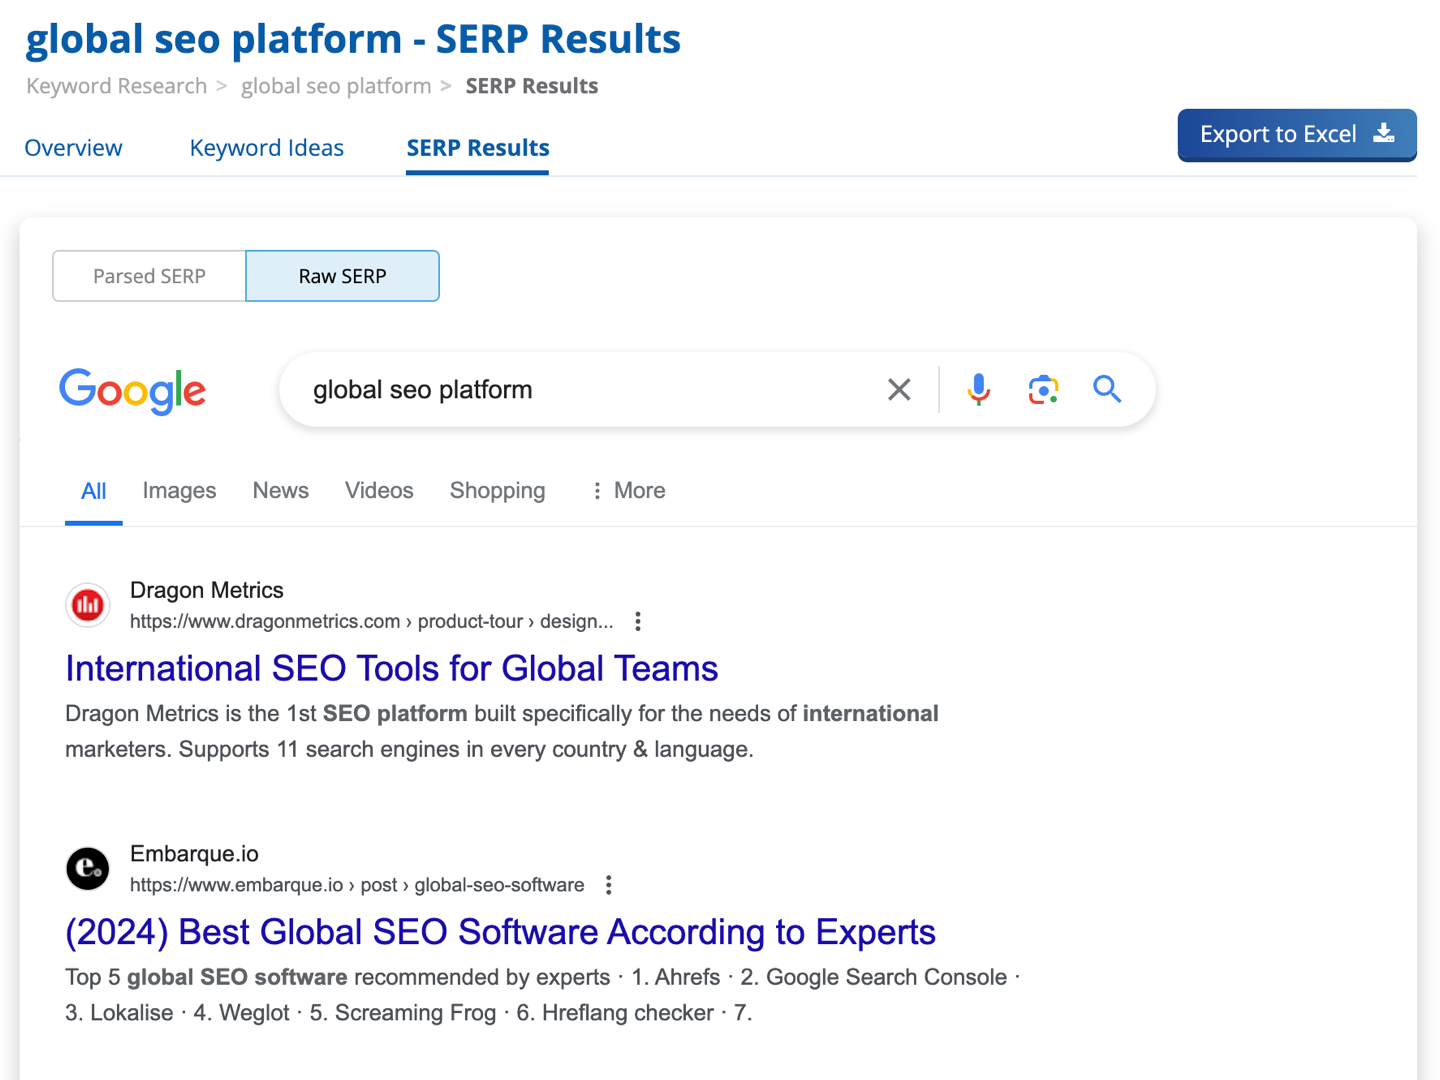1440x1080 pixels.
Task: Switch to Parsed SERP view
Action: pos(149,276)
